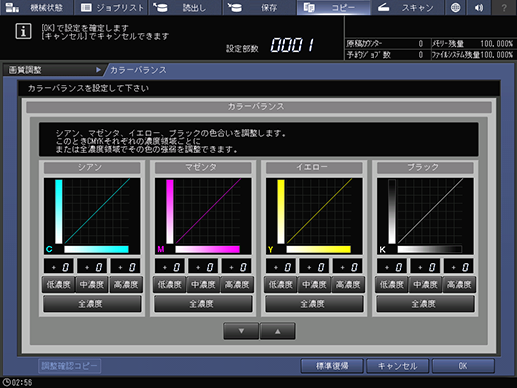The height and width of the screenshot is (388, 517).
Task: Click the カラーバランス panel title bar
Action: pyautogui.click(x=259, y=107)
